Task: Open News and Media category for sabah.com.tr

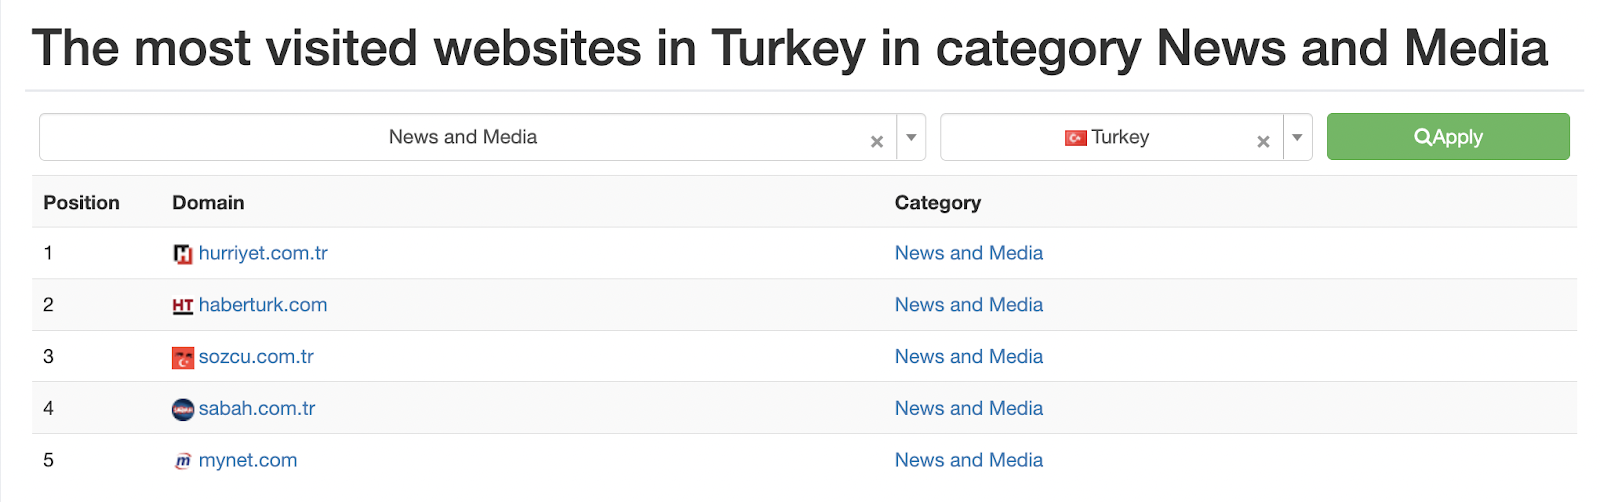Action: pos(969,409)
